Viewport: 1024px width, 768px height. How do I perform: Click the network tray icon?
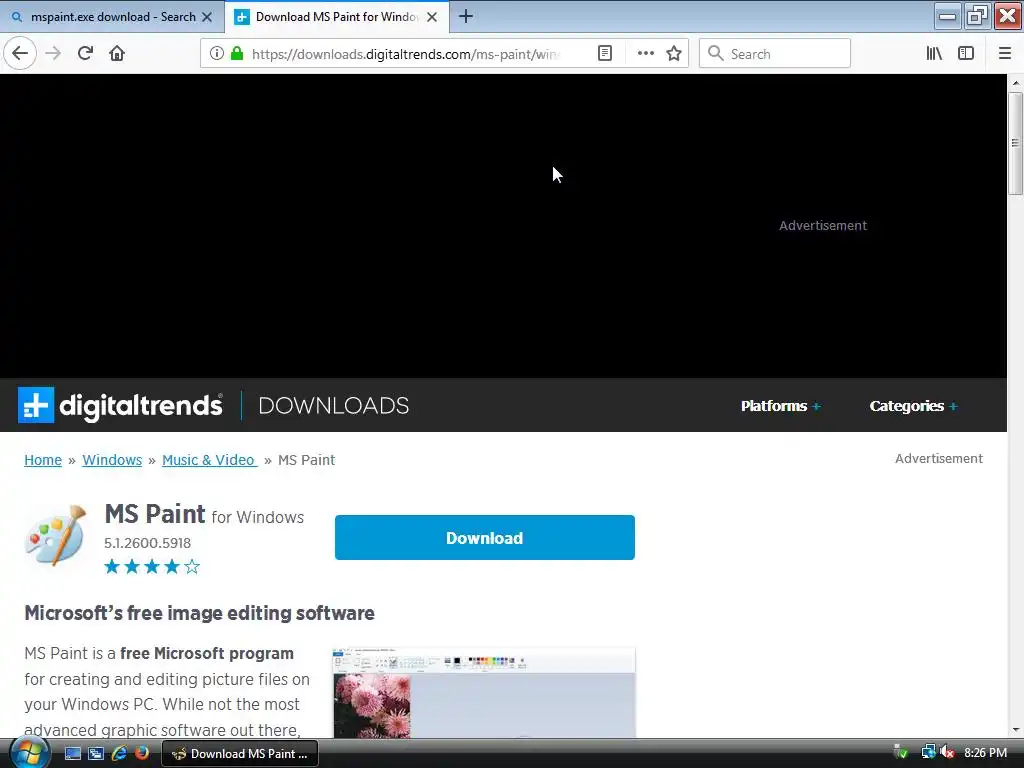point(928,752)
